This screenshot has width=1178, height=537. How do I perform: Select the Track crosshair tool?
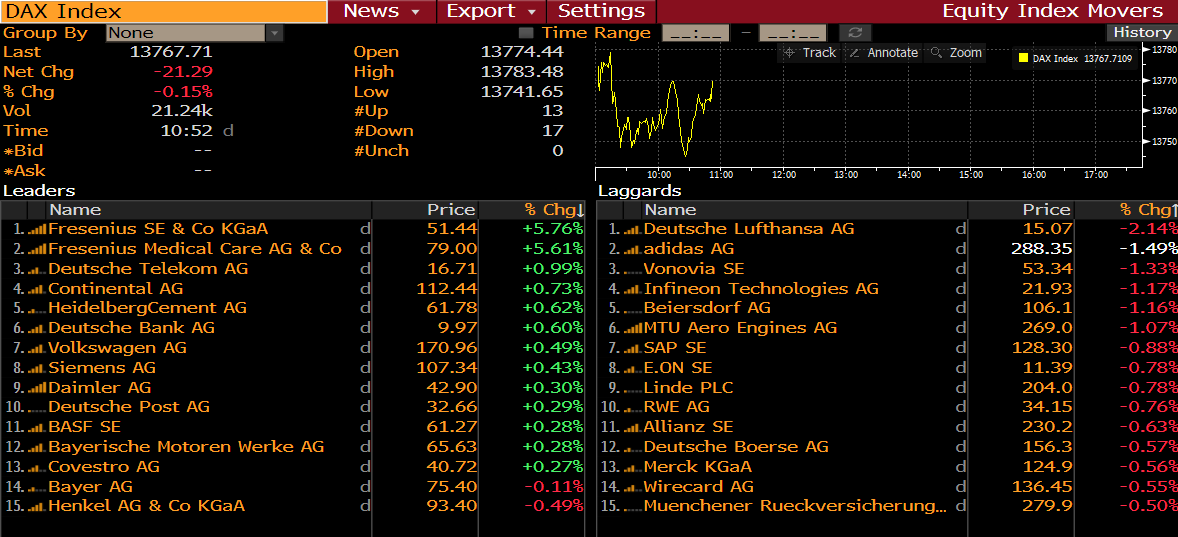pyautogui.click(x=809, y=53)
